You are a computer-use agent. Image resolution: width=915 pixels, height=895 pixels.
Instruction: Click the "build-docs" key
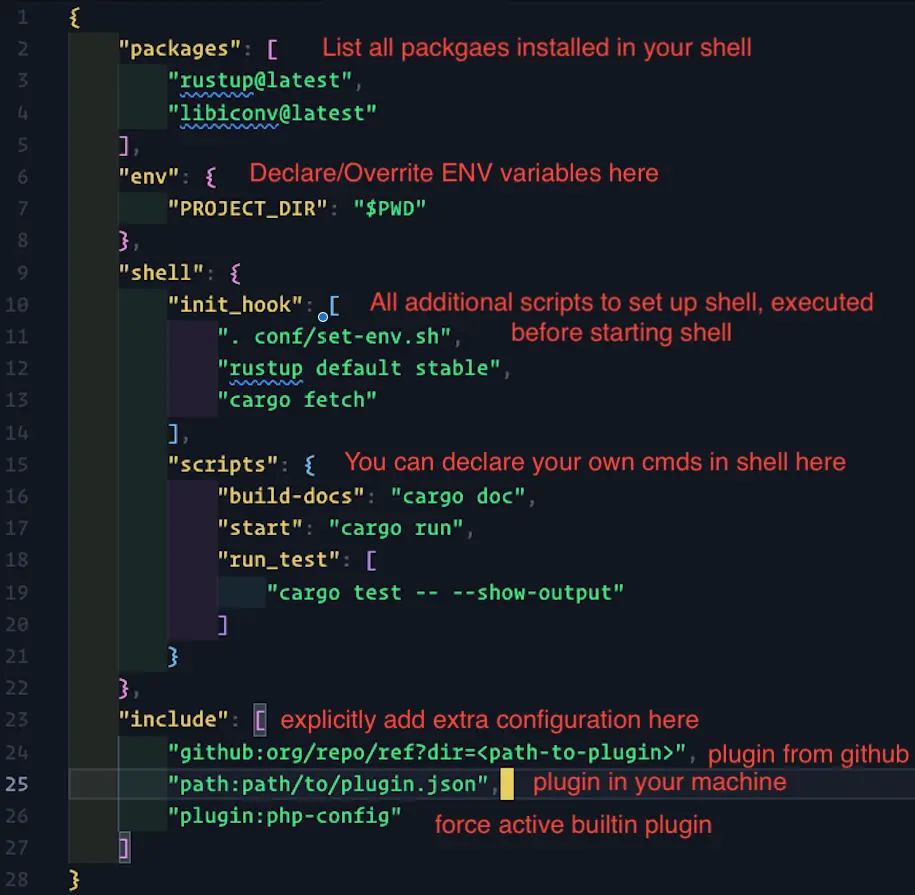click(291, 497)
